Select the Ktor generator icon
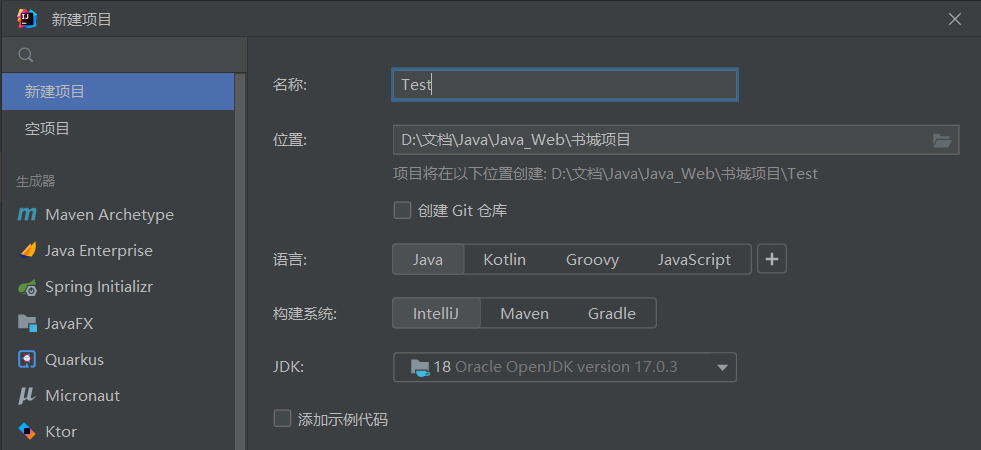This screenshot has height=450, width=981. pos(27,431)
